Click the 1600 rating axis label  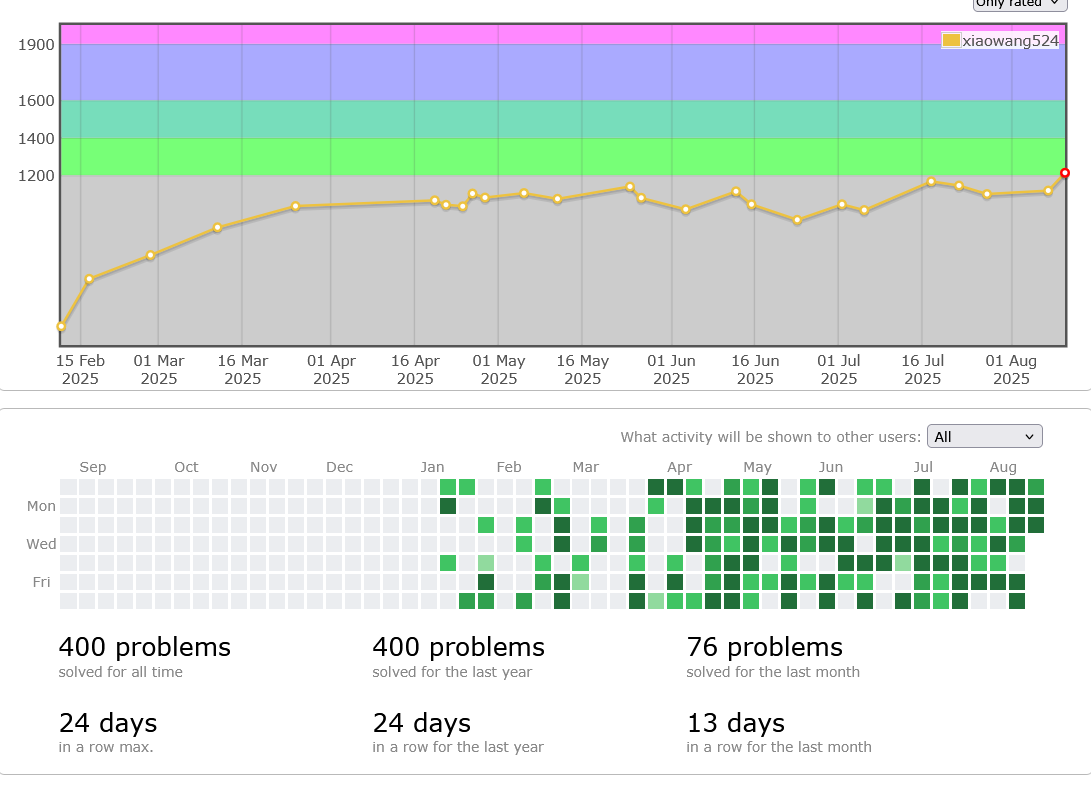pos(36,101)
